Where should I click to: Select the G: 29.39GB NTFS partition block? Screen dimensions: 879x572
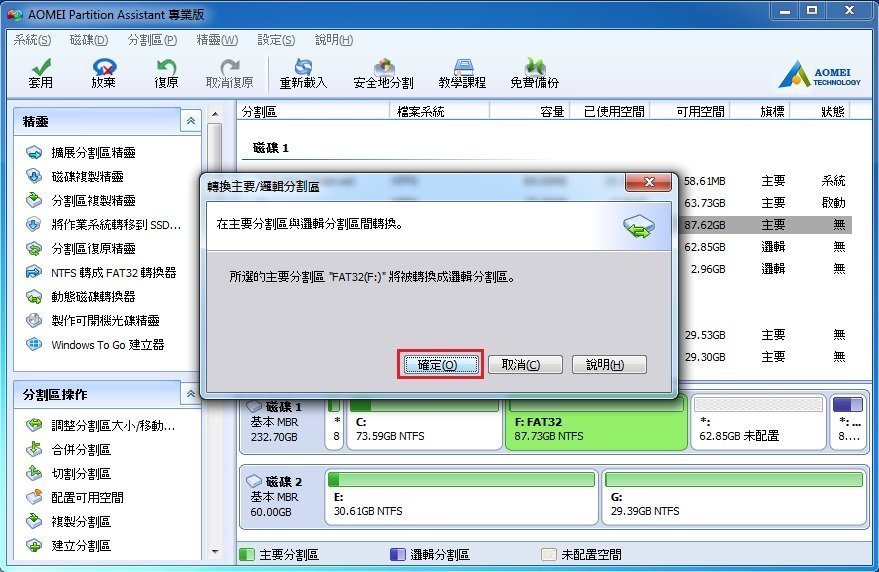(734, 498)
